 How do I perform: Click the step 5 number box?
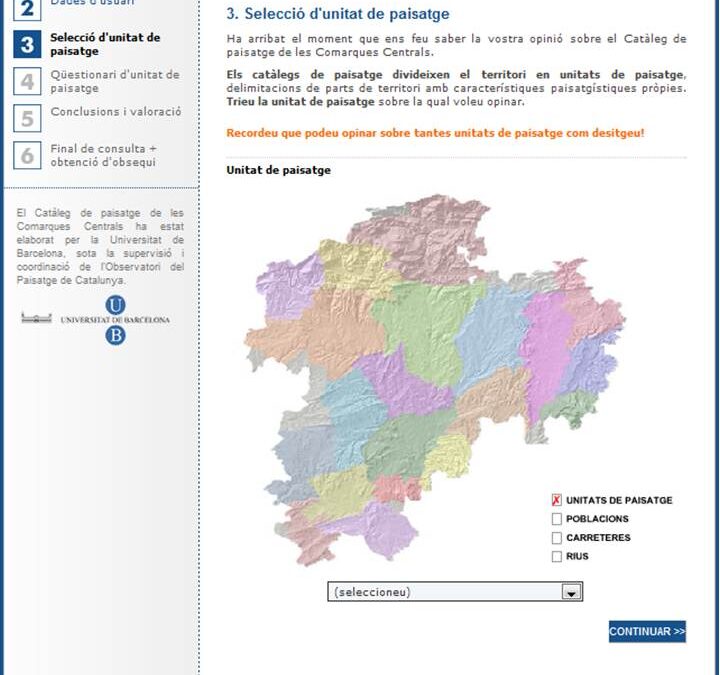pyautogui.click(x=27, y=118)
